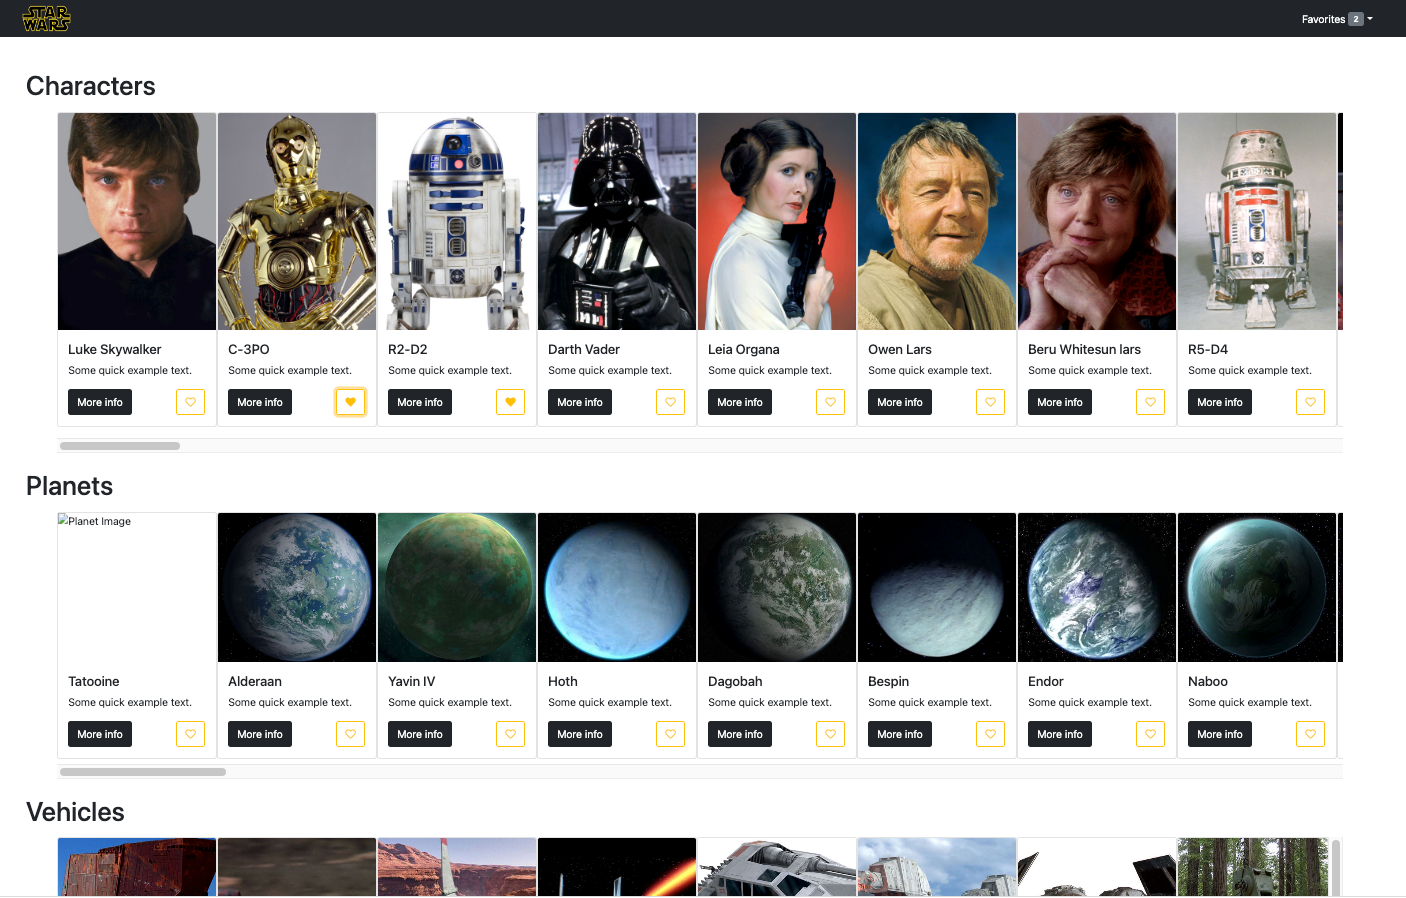Open More info for Yavin IV
Screen dimensions: 1406x898
tap(420, 734)
